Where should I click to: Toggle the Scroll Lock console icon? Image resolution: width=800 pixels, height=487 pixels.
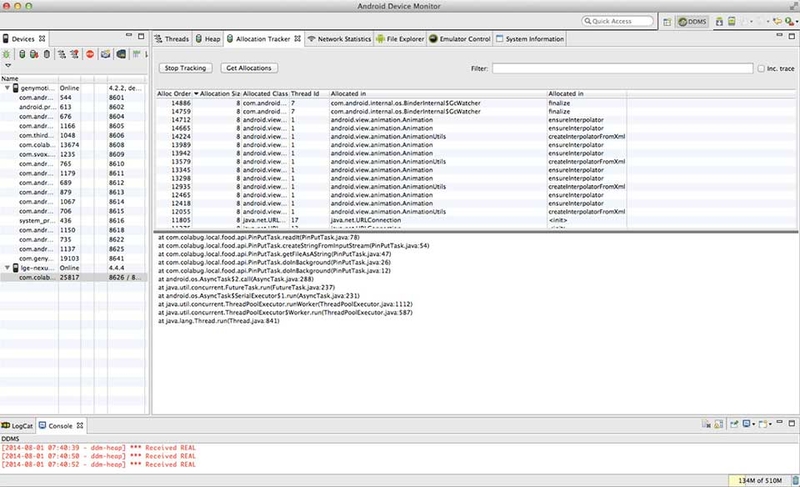718,424
